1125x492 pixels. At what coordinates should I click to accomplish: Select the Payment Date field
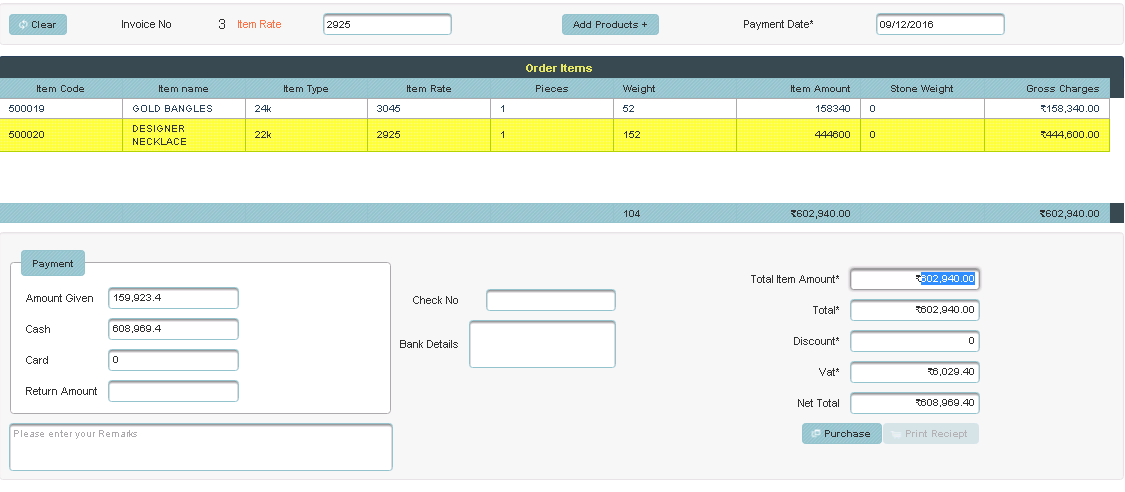pyautogui.click(x=939, y=25)
